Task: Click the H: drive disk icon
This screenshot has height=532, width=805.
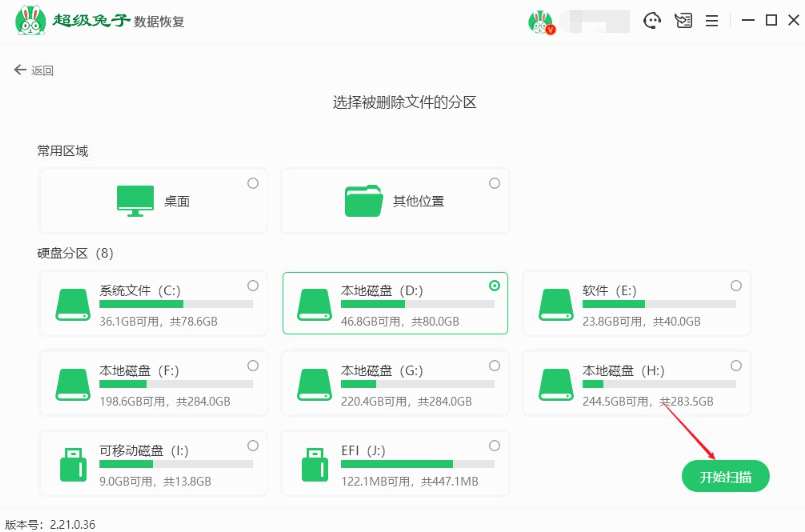Action: coord(556,385)
